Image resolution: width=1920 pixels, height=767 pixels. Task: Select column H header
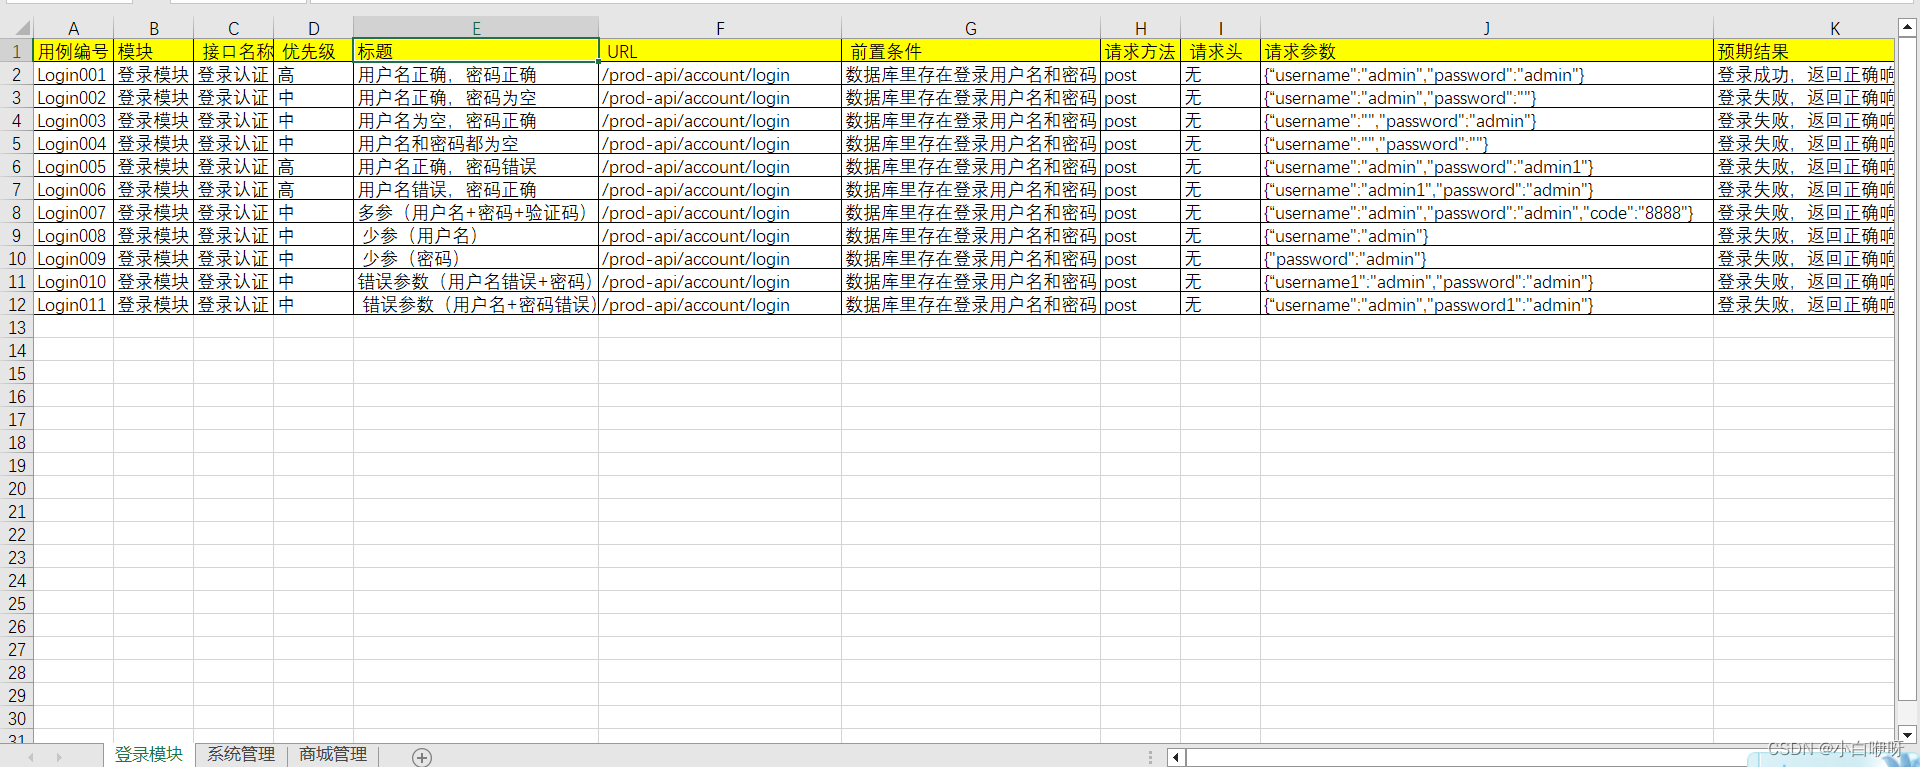pos(1140,28)
